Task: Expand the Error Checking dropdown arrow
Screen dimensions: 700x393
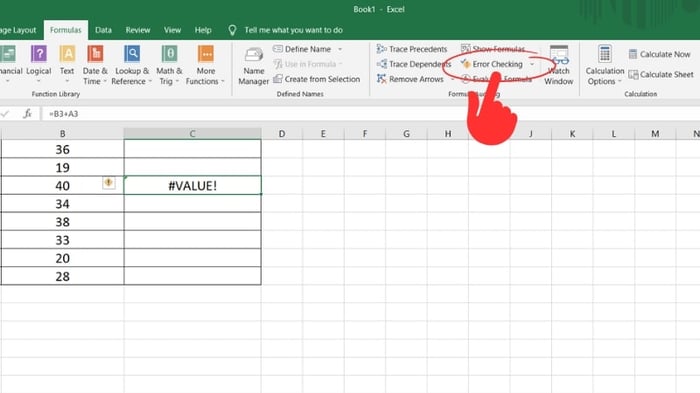Action: 532,64
